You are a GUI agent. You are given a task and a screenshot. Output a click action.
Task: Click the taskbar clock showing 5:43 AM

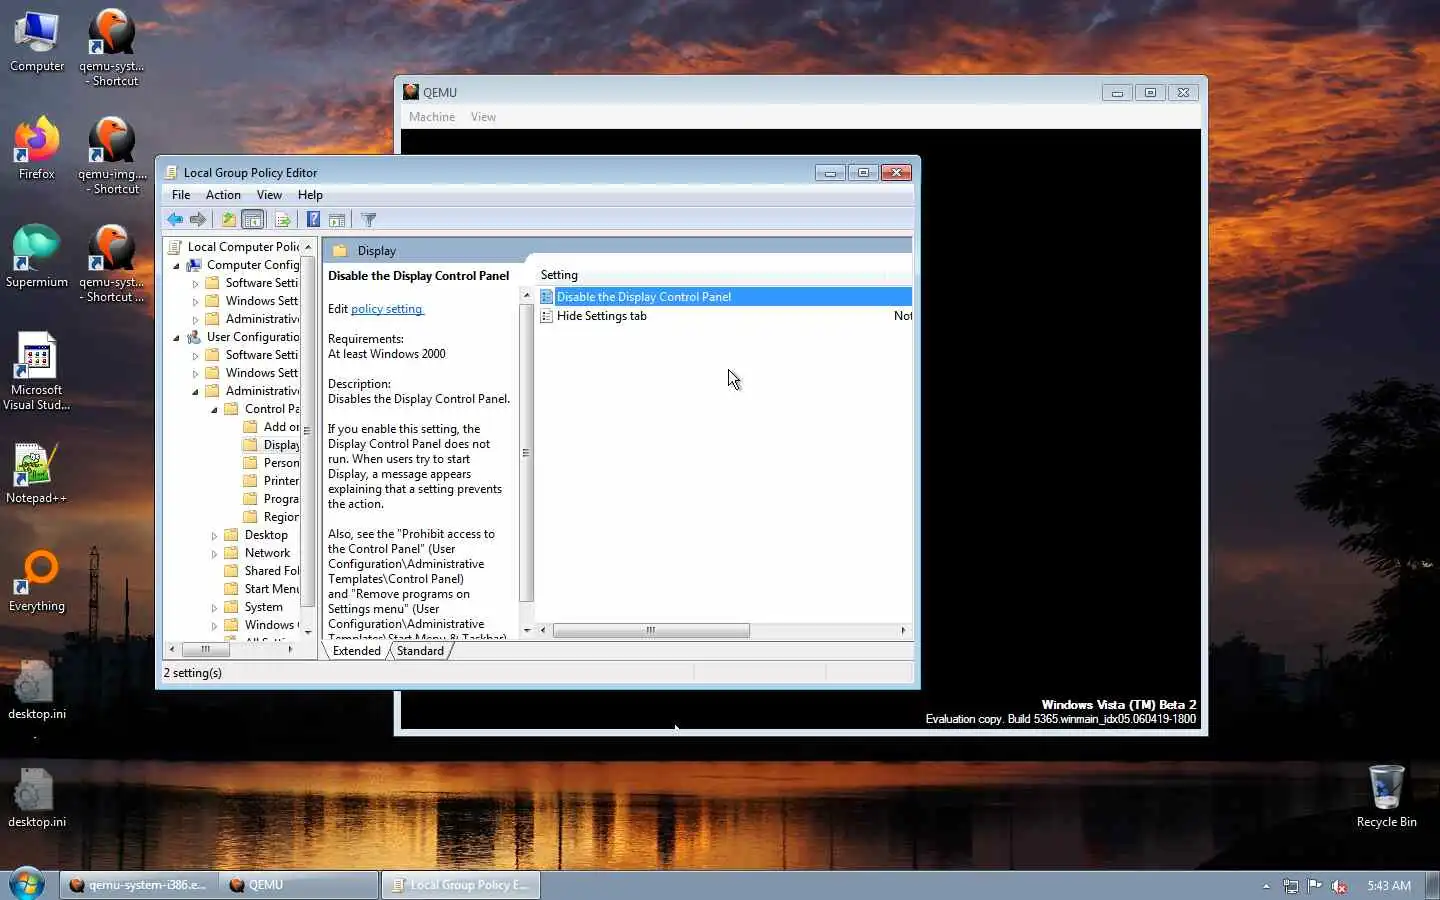tap(1389, 886)
